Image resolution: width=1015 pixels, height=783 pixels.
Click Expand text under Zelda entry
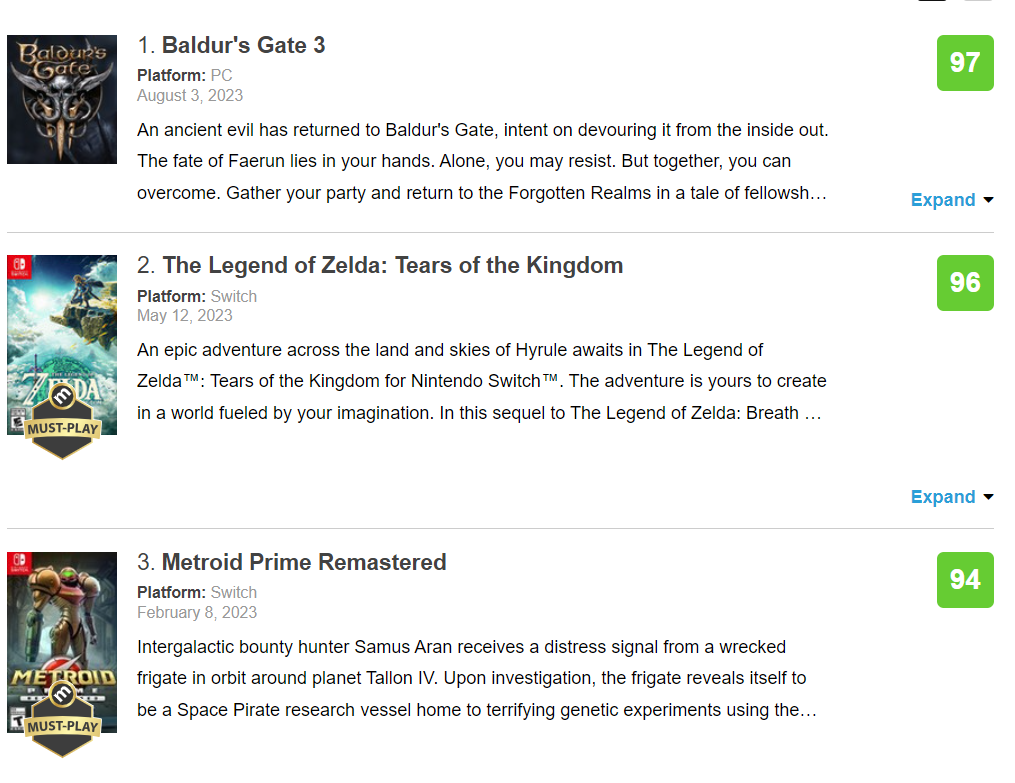click(942, 497)
